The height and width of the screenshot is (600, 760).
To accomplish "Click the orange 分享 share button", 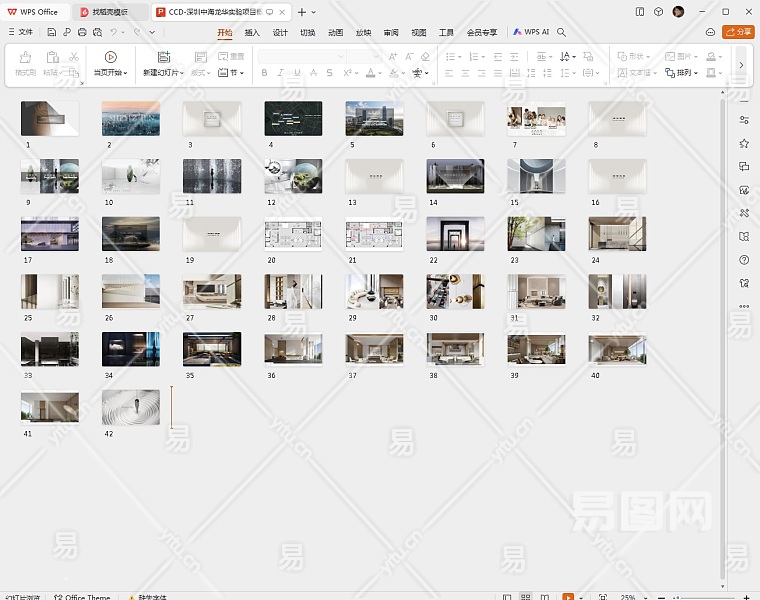I will pyautogui.click(x=740, y=32).
